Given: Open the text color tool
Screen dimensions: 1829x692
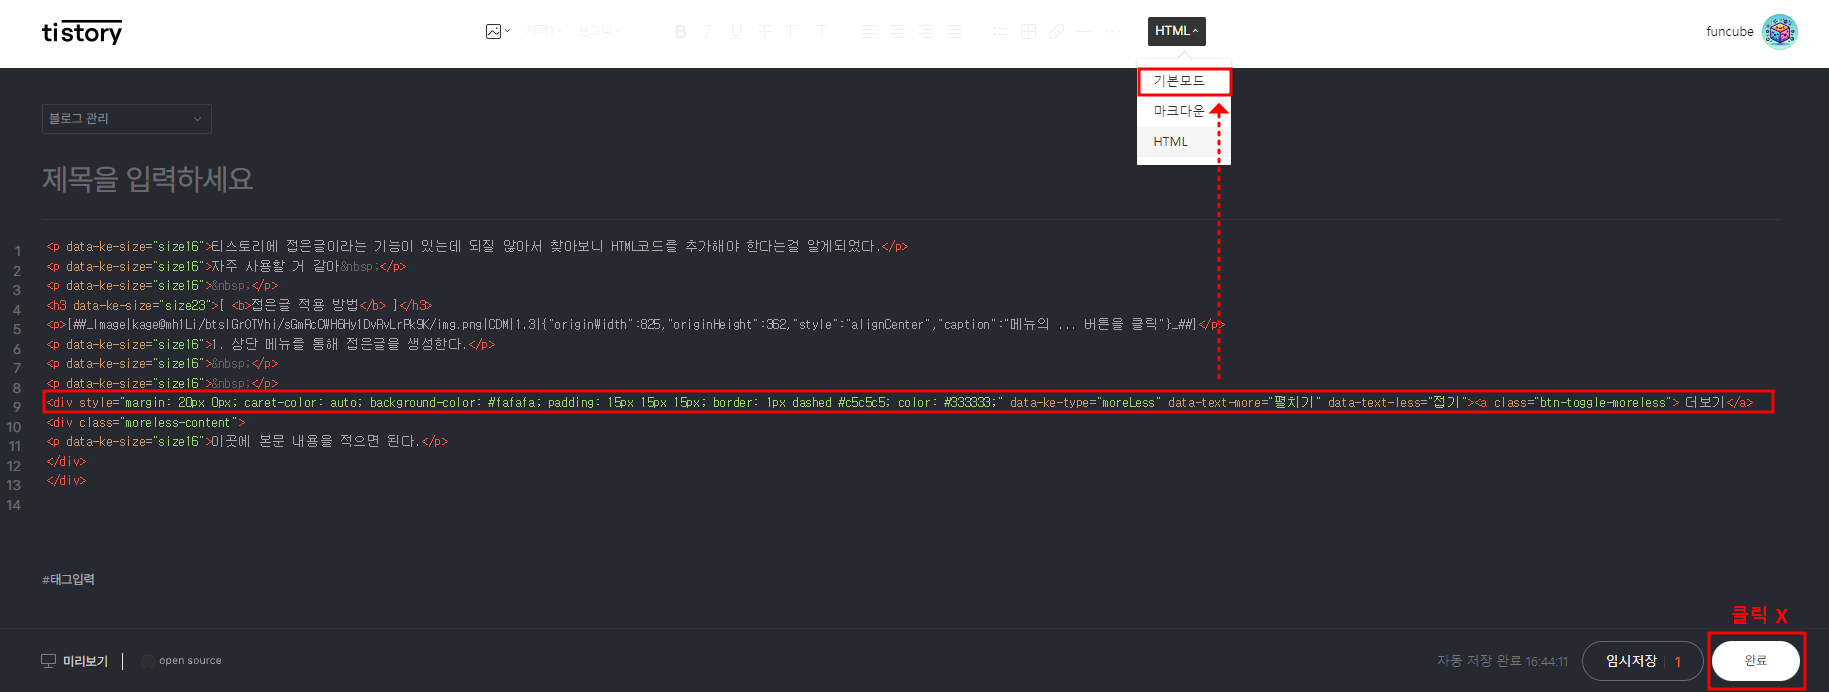Looking at the screenshot, I should tap(790, 32).
